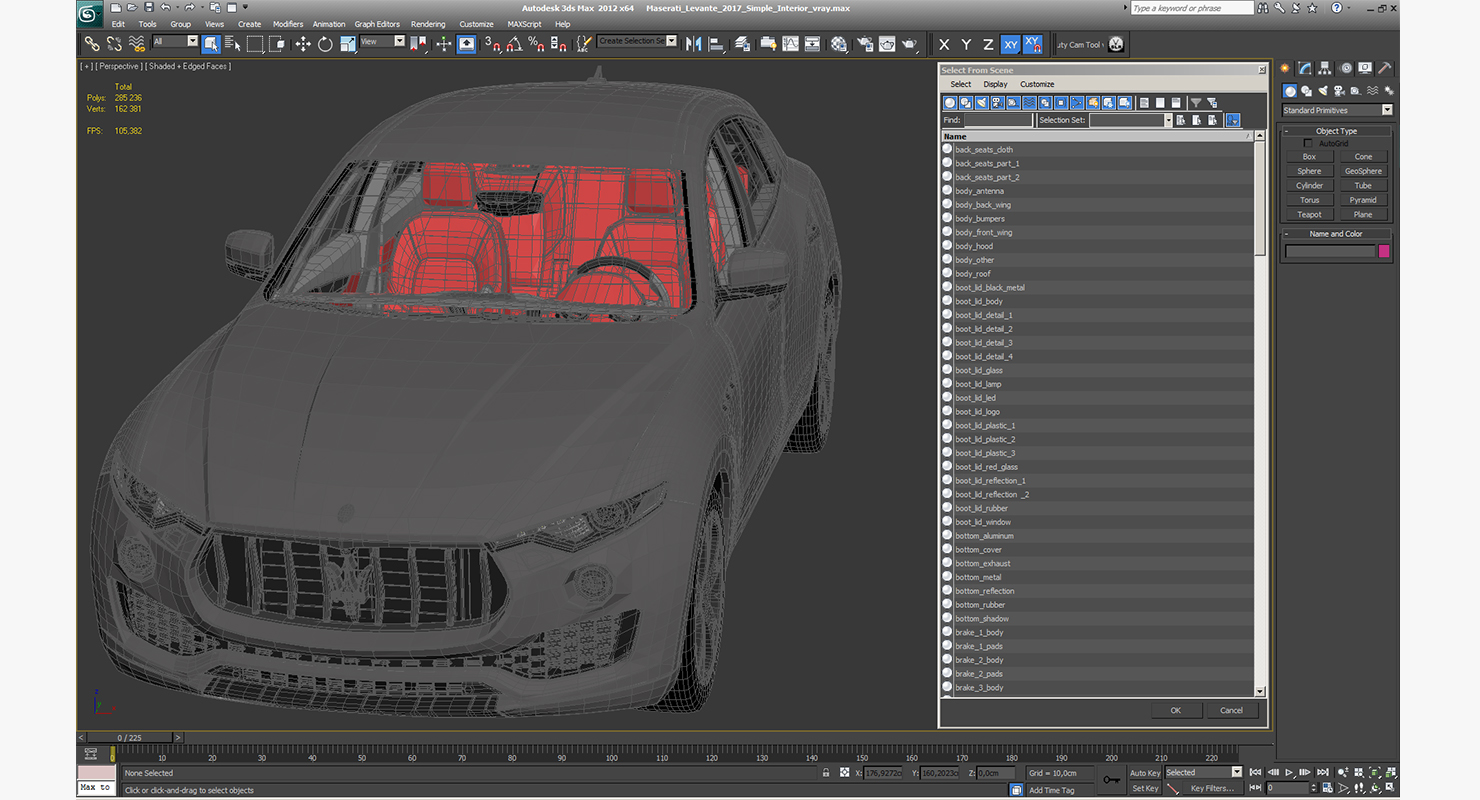Open the MAXScript menu

click(x=524, y=24)
